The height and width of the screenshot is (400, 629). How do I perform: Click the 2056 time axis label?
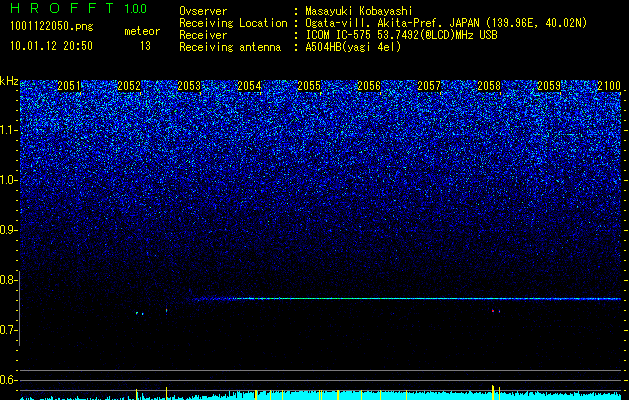tap(369, 86)
